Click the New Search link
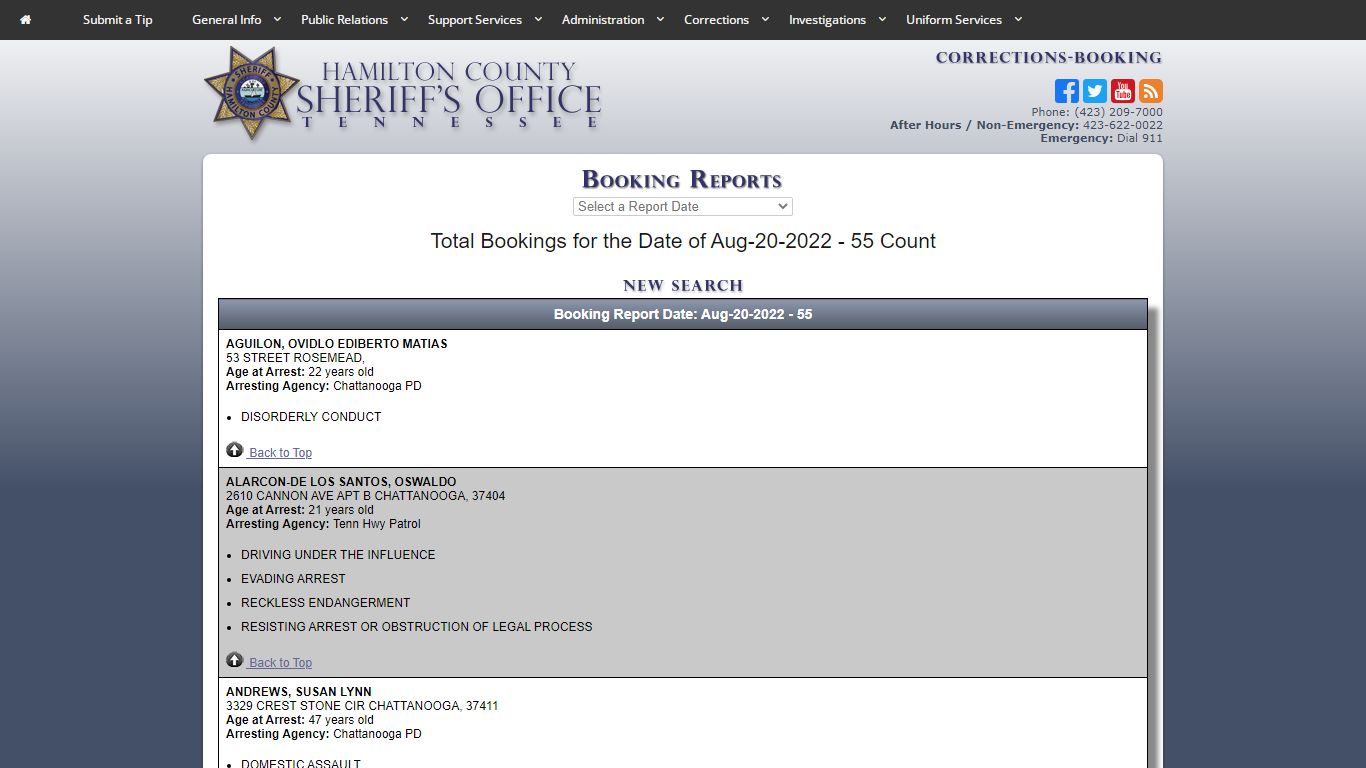 683,286
